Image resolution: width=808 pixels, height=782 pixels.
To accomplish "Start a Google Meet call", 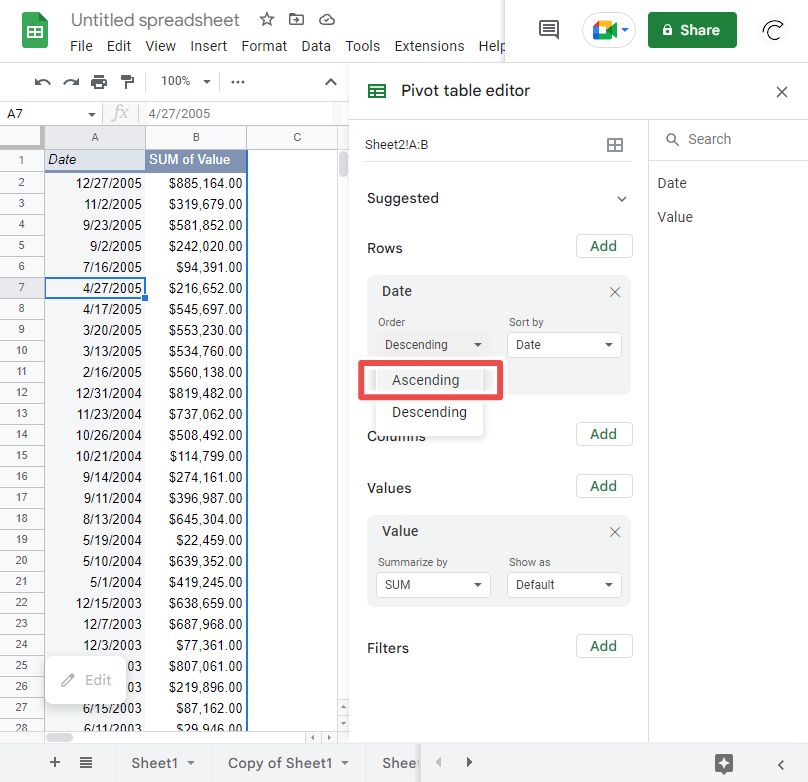I will [x=603, y=30].
